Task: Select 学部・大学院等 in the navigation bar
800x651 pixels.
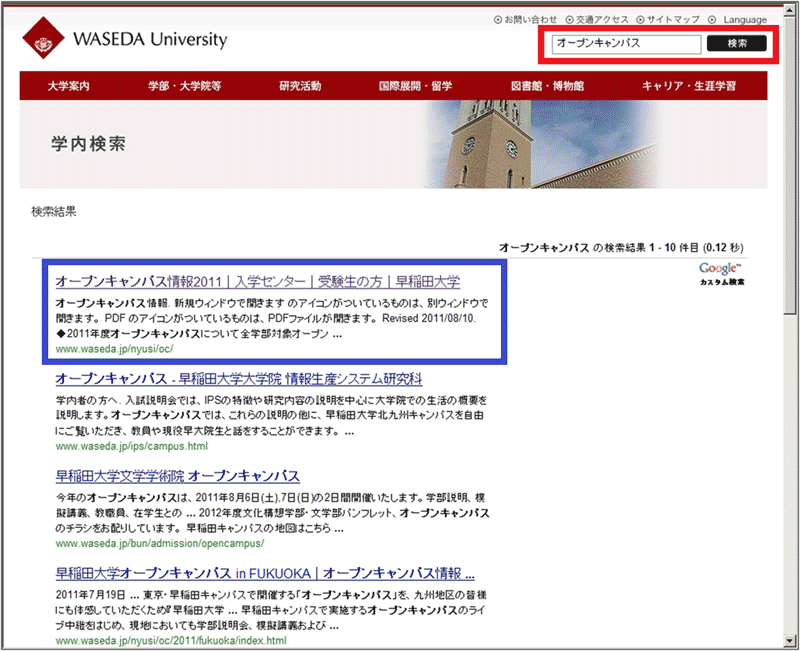Action: [x=184, y=86]
